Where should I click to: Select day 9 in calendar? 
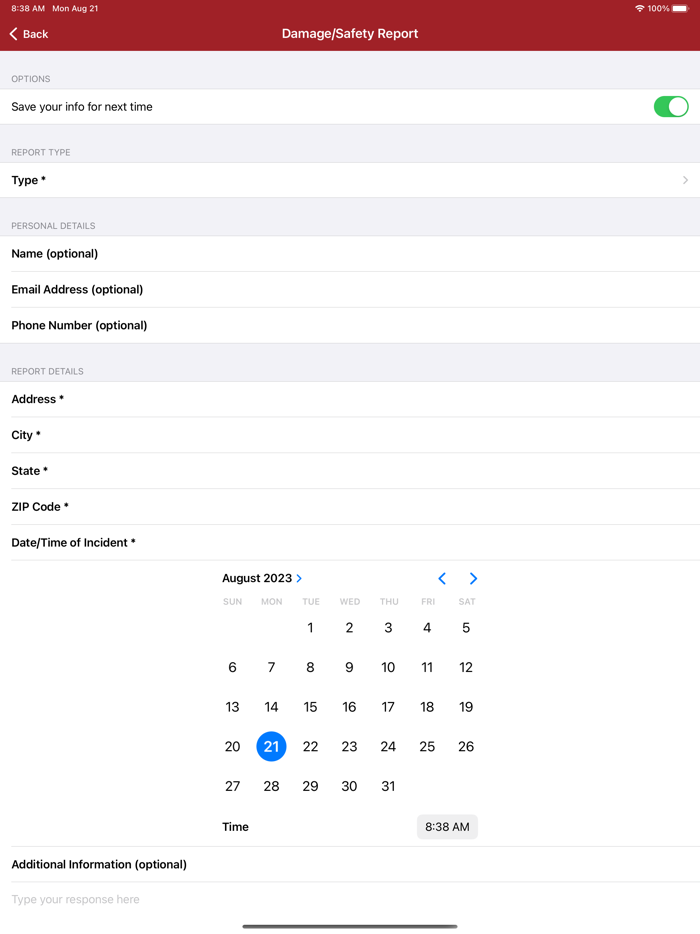[x=349, y=667]
